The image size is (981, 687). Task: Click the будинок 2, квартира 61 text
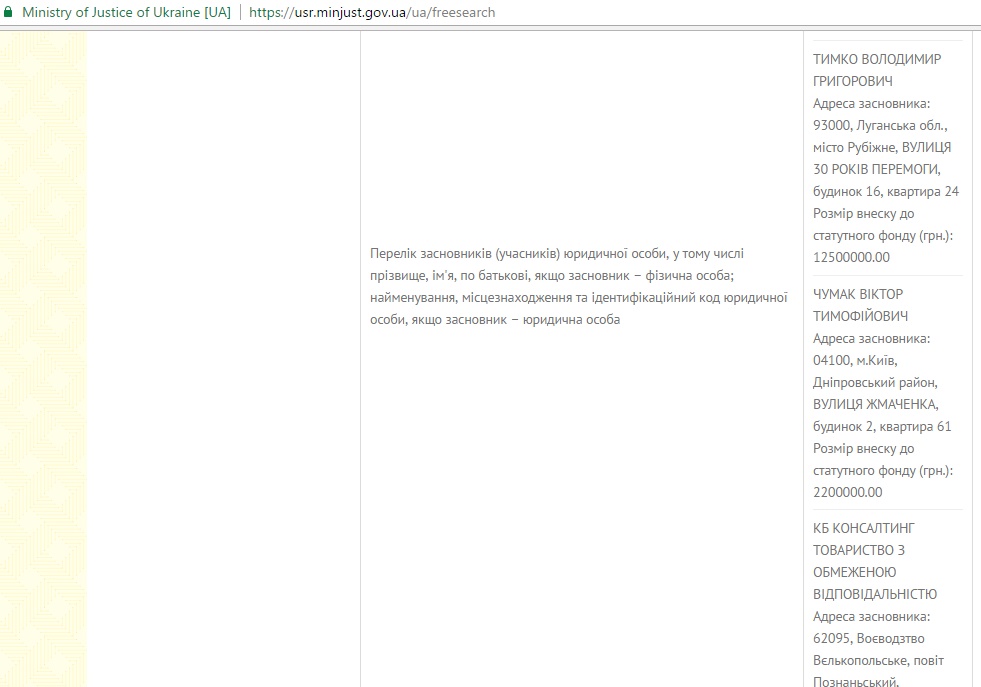pos(882,426)
